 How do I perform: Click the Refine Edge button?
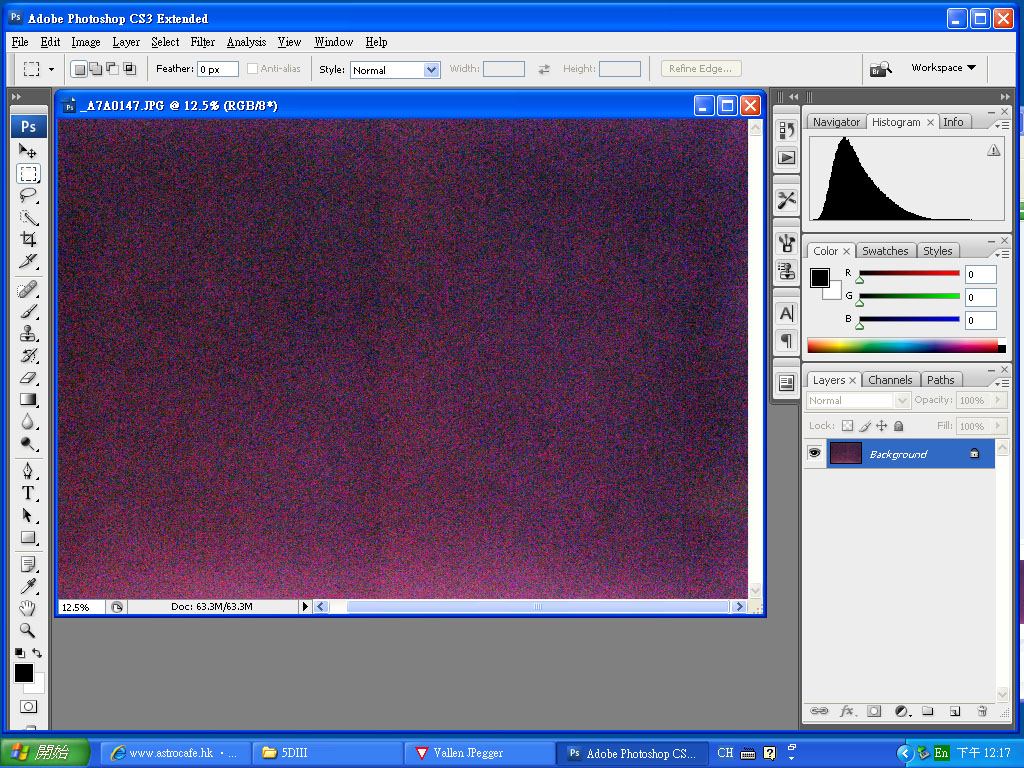[701, 69]
